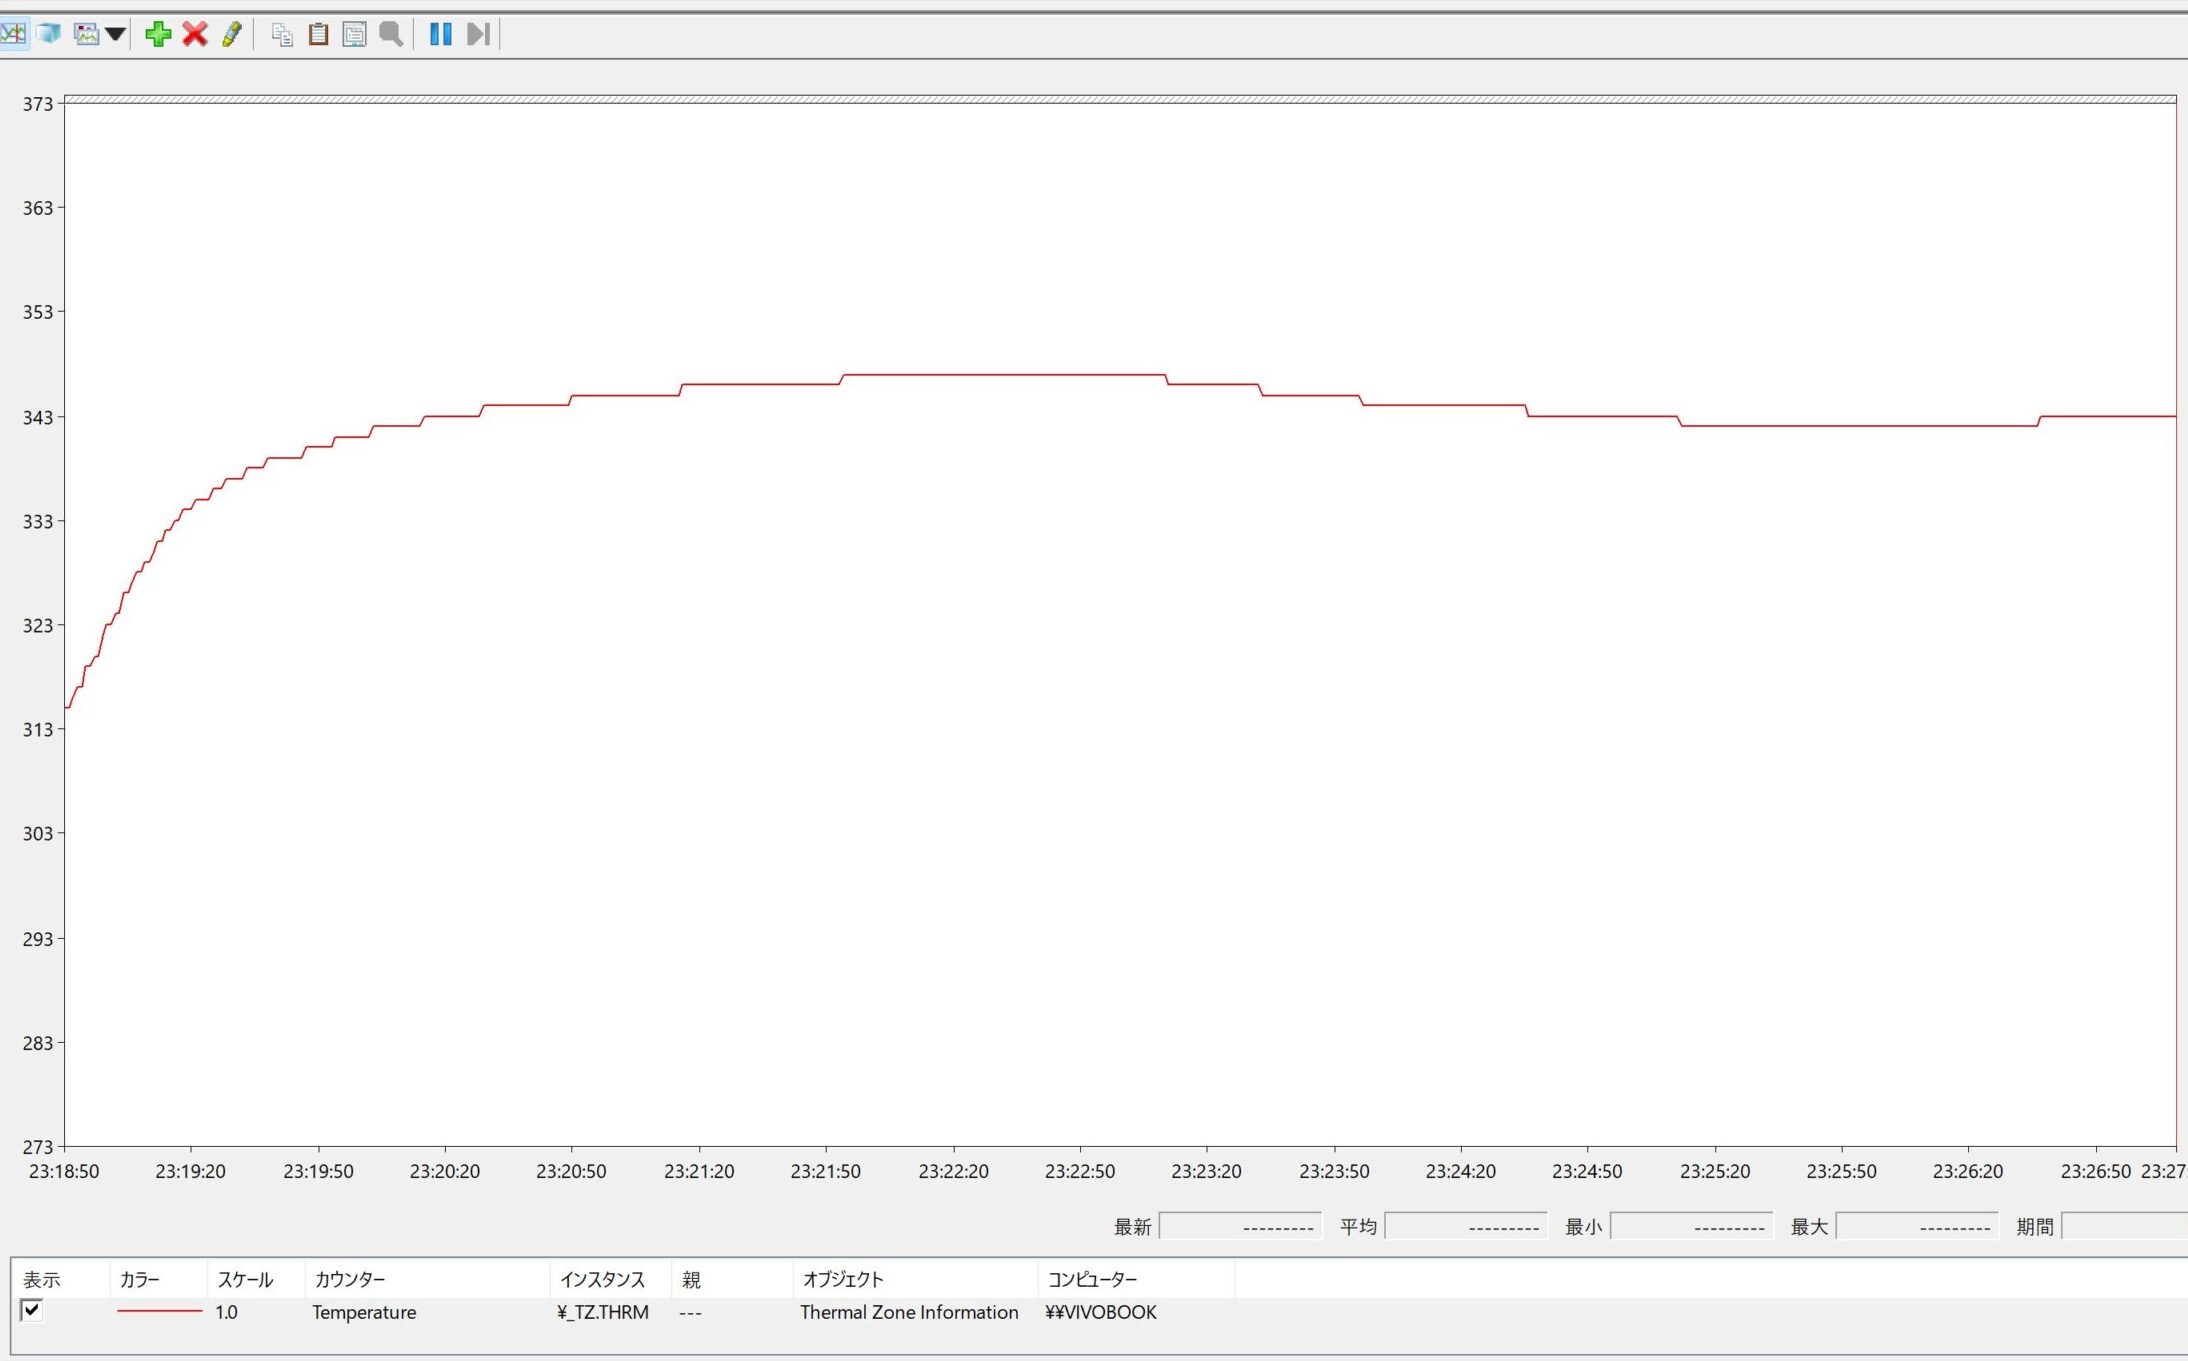
Task: Add a counter with the green plus
Action: 158,34
